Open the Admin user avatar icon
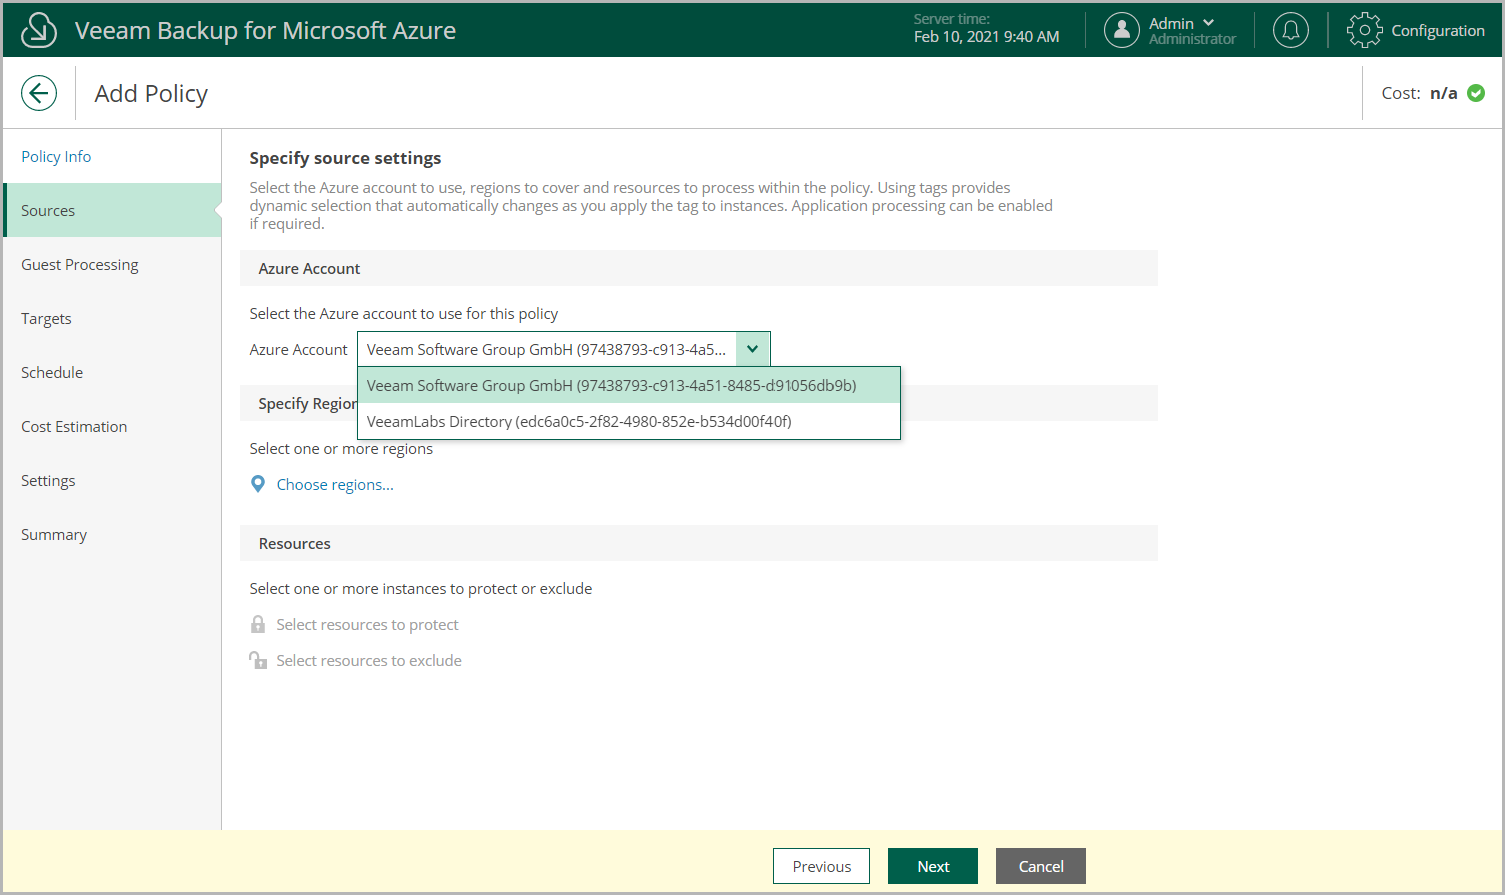Viewport: 1505px width, 895px height. 1122,30
